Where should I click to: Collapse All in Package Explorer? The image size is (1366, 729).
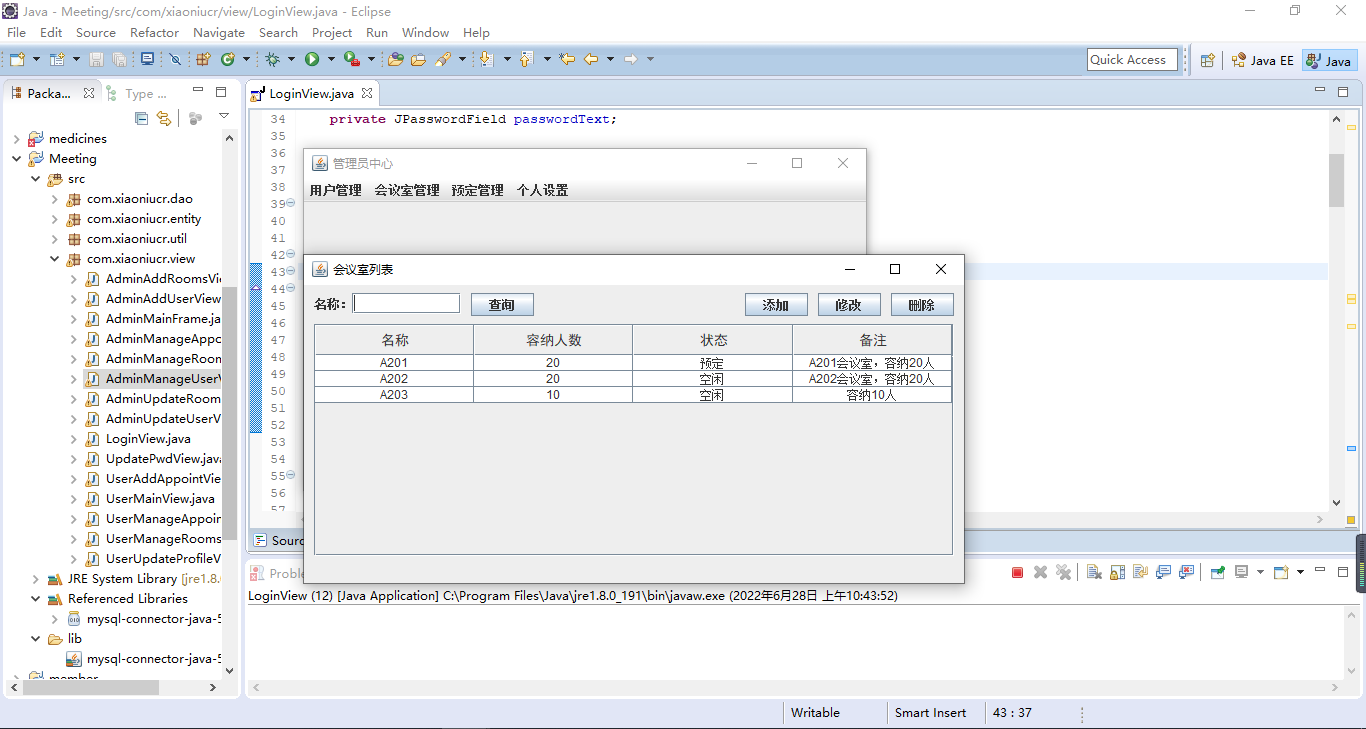click(141, 118)
